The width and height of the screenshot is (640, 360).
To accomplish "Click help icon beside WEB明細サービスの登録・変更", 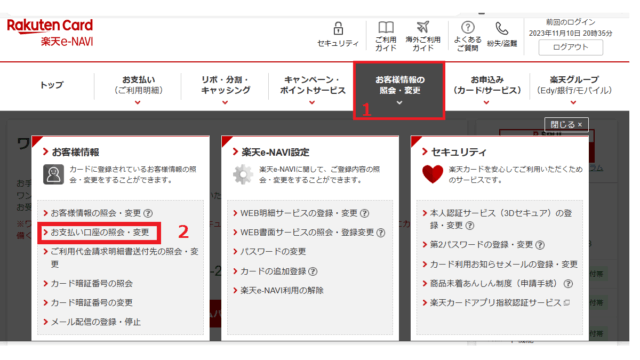I will pyautogui.click(x=365, y=213).
